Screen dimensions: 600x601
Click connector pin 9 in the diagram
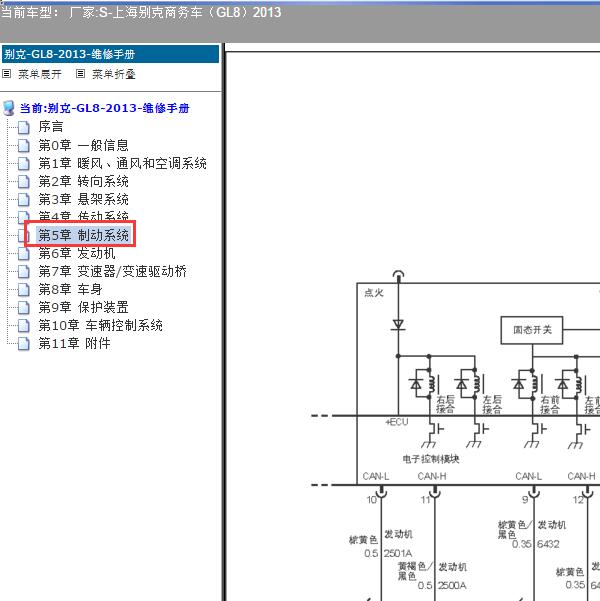tap(525, 499)
